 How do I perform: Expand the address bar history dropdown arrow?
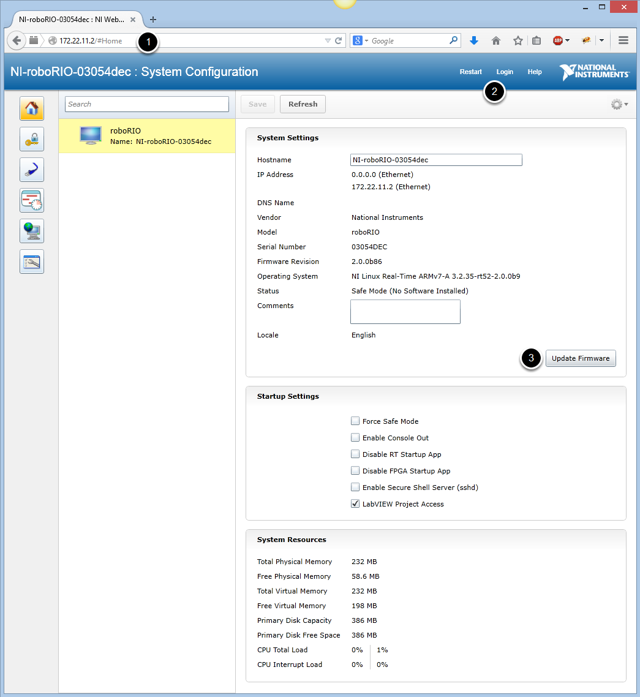(328, 40)
